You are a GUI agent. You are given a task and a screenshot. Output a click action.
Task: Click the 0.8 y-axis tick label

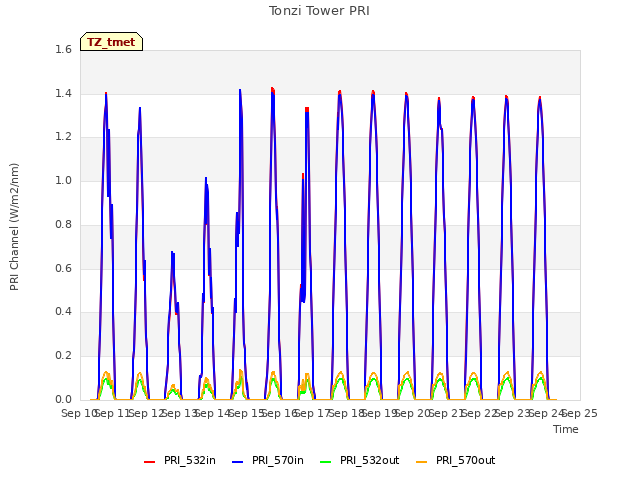pos(63,224)
